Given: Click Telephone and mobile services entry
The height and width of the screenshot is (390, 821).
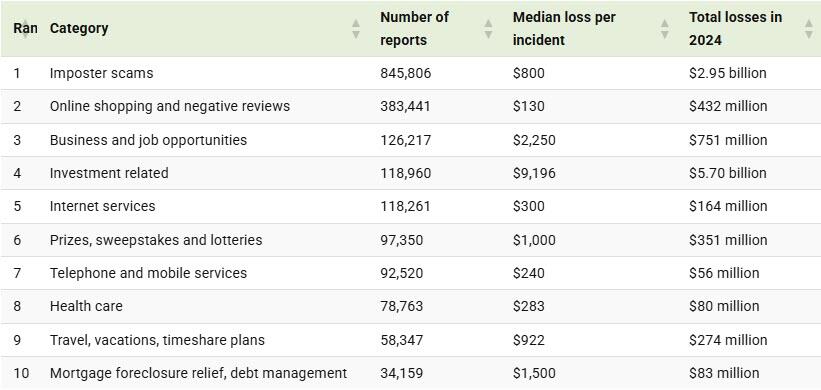Looking at the screenshot, I should pos(148,273).
